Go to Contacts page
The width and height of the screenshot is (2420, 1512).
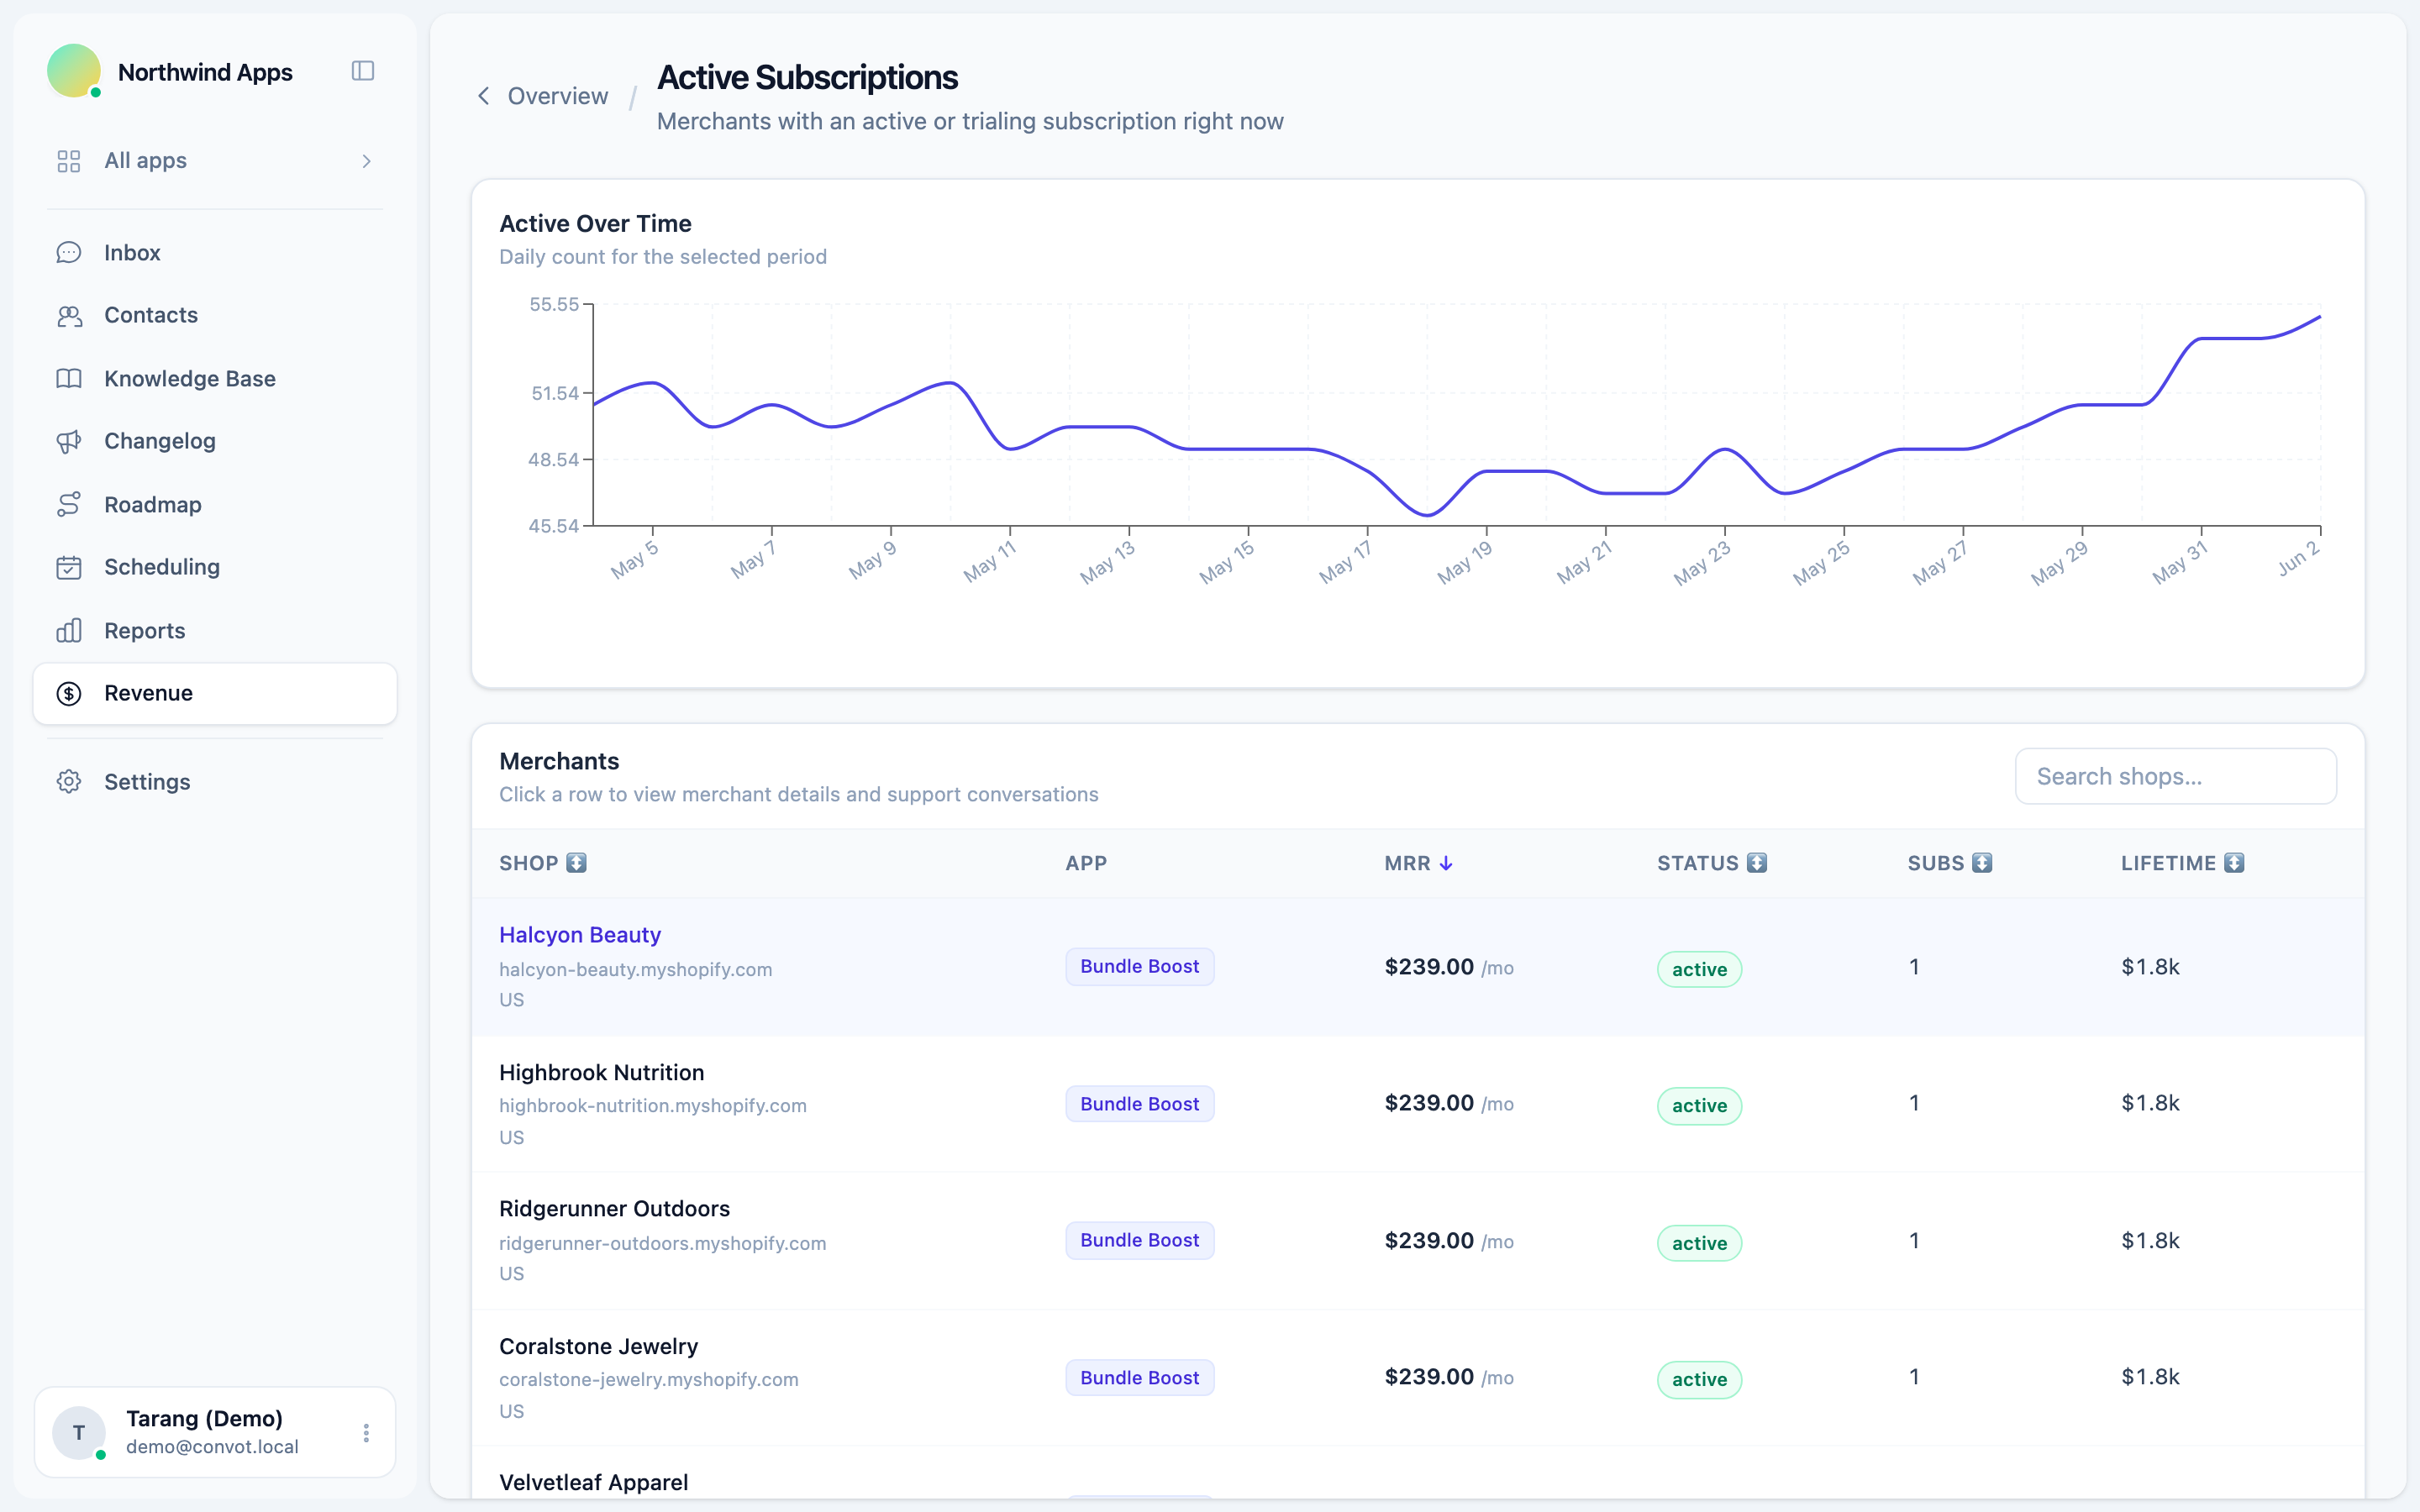point(215,316)
